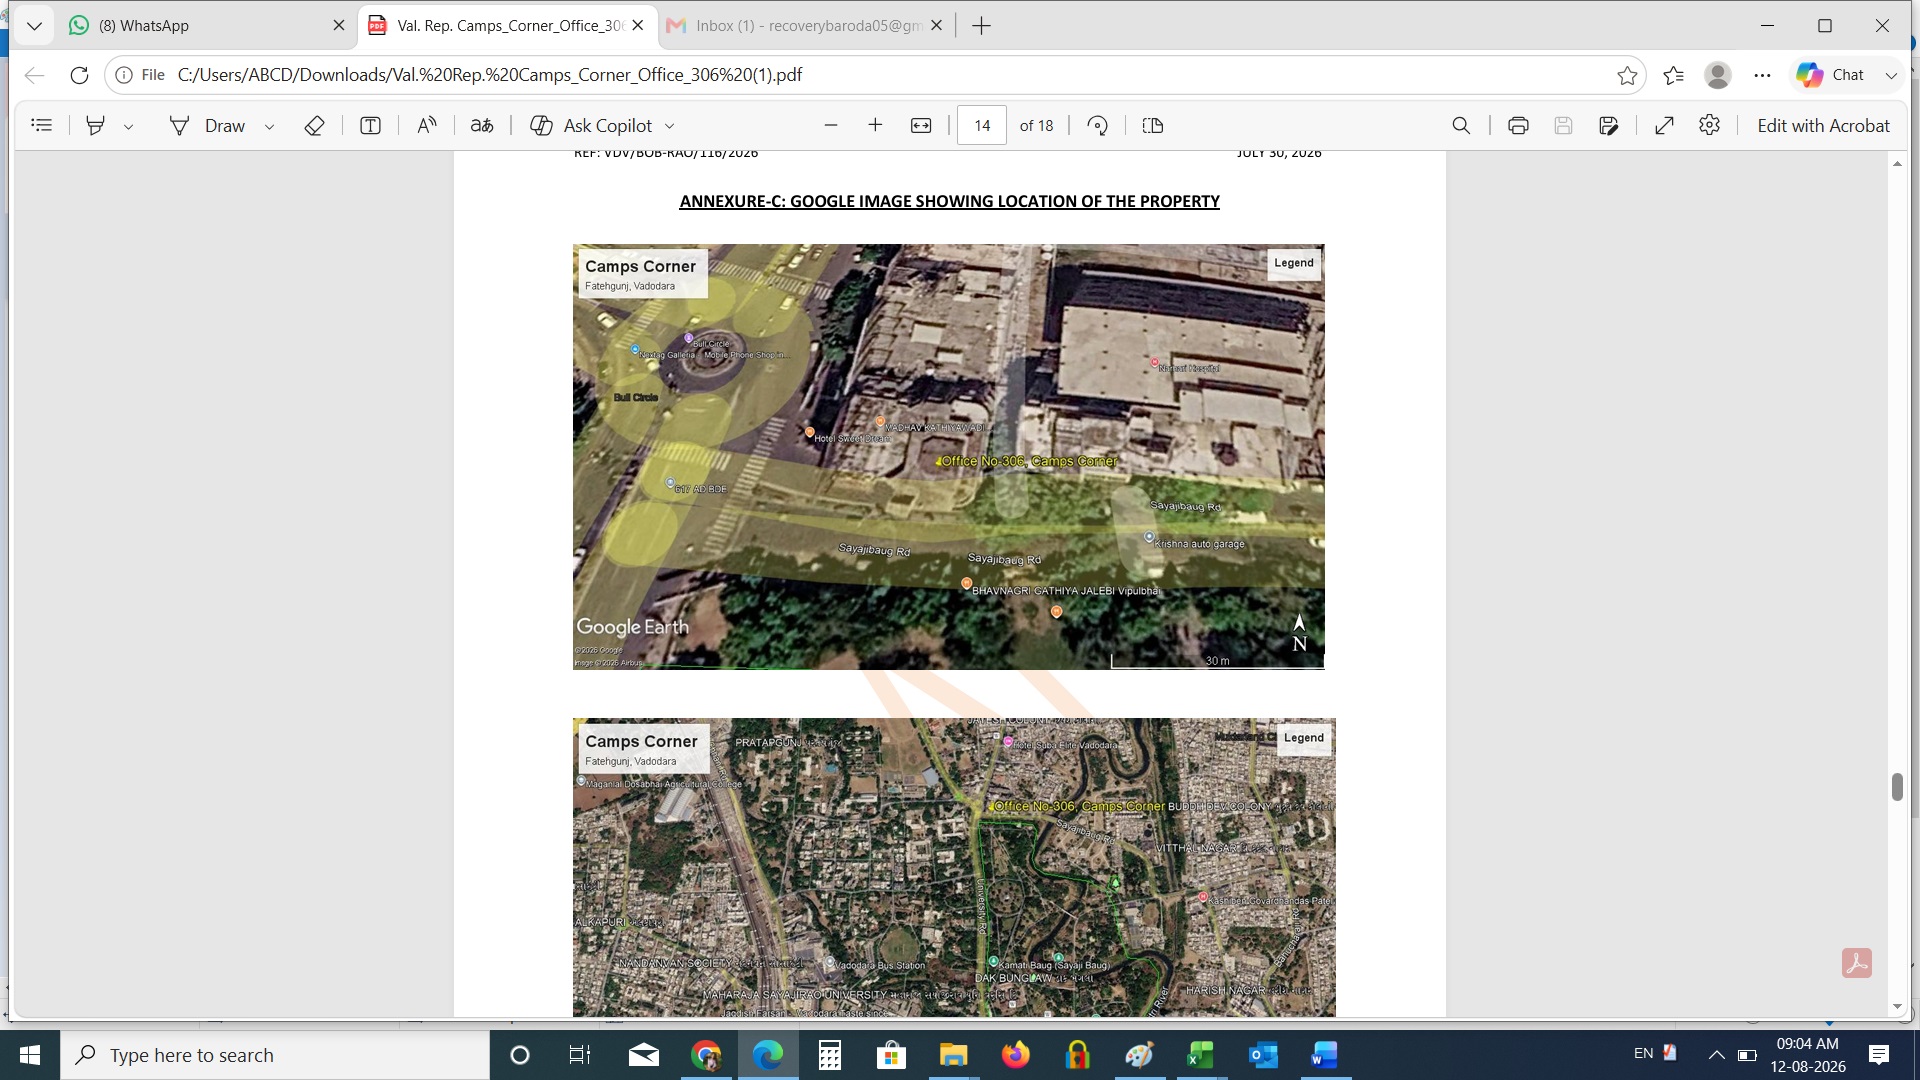Open File Explorer from taskbar
1920x1080 pixels.
[954, 1055]
